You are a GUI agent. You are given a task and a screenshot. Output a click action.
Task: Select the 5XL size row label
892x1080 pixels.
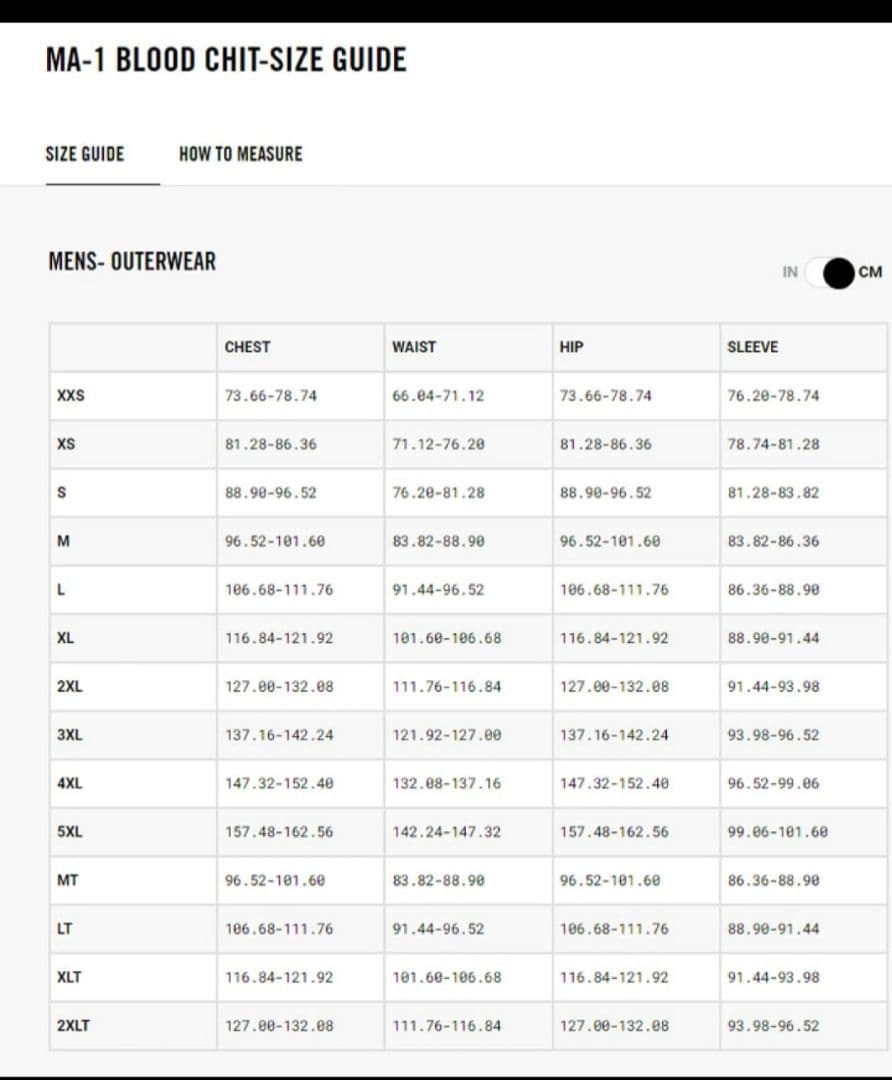coord(70,831)
